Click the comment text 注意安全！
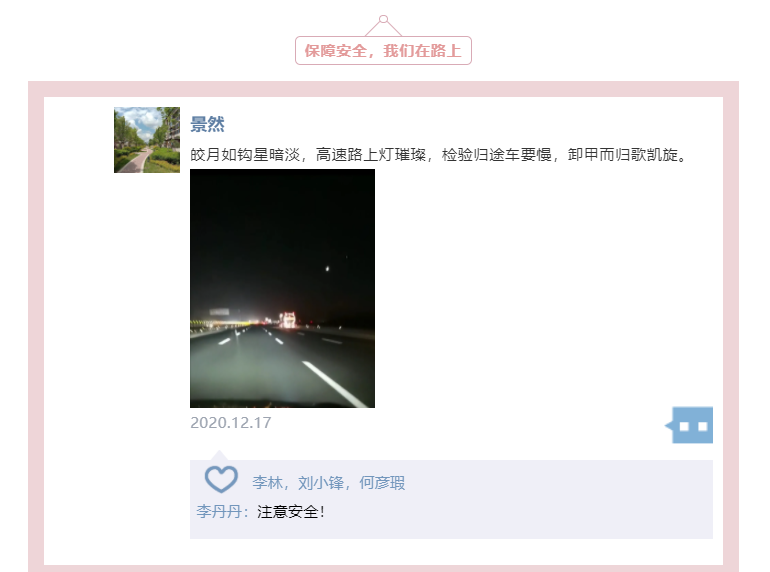Viewport: 770px width, 572px height. [291, 512]
